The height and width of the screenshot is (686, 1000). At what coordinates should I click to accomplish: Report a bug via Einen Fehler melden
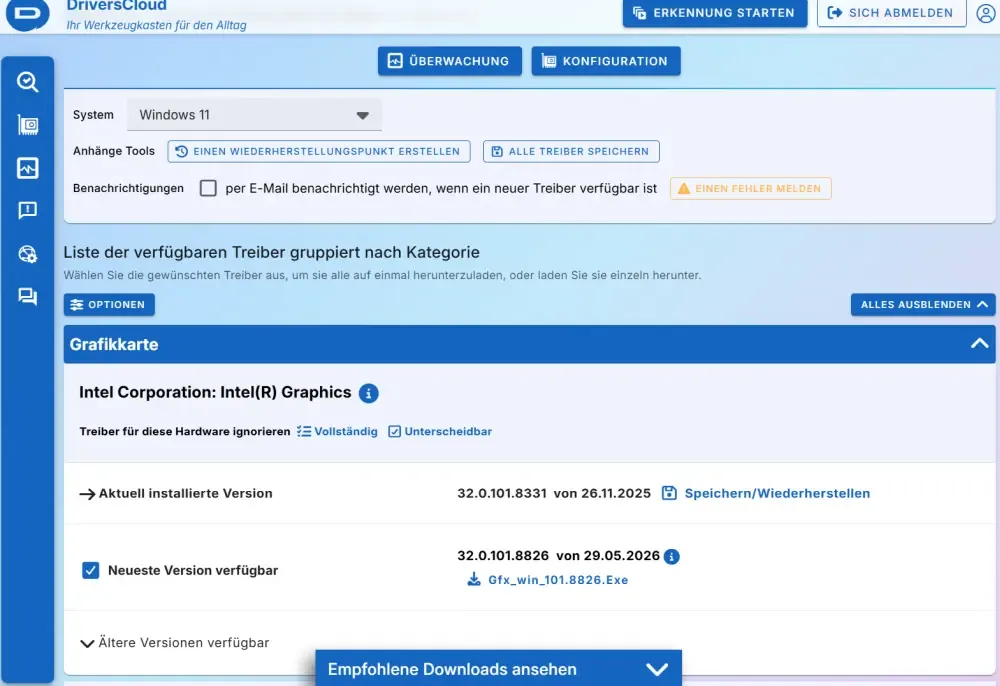click(x=751, y=188)
